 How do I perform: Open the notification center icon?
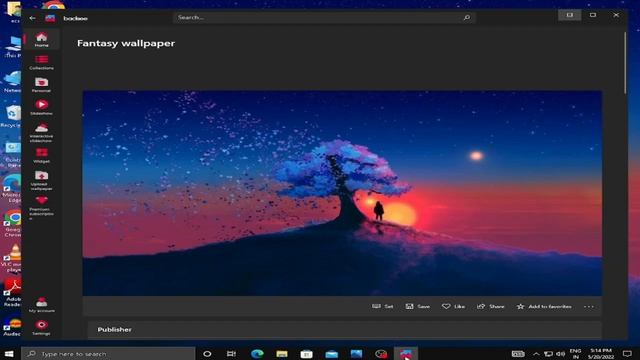click(x=627, y=354)
